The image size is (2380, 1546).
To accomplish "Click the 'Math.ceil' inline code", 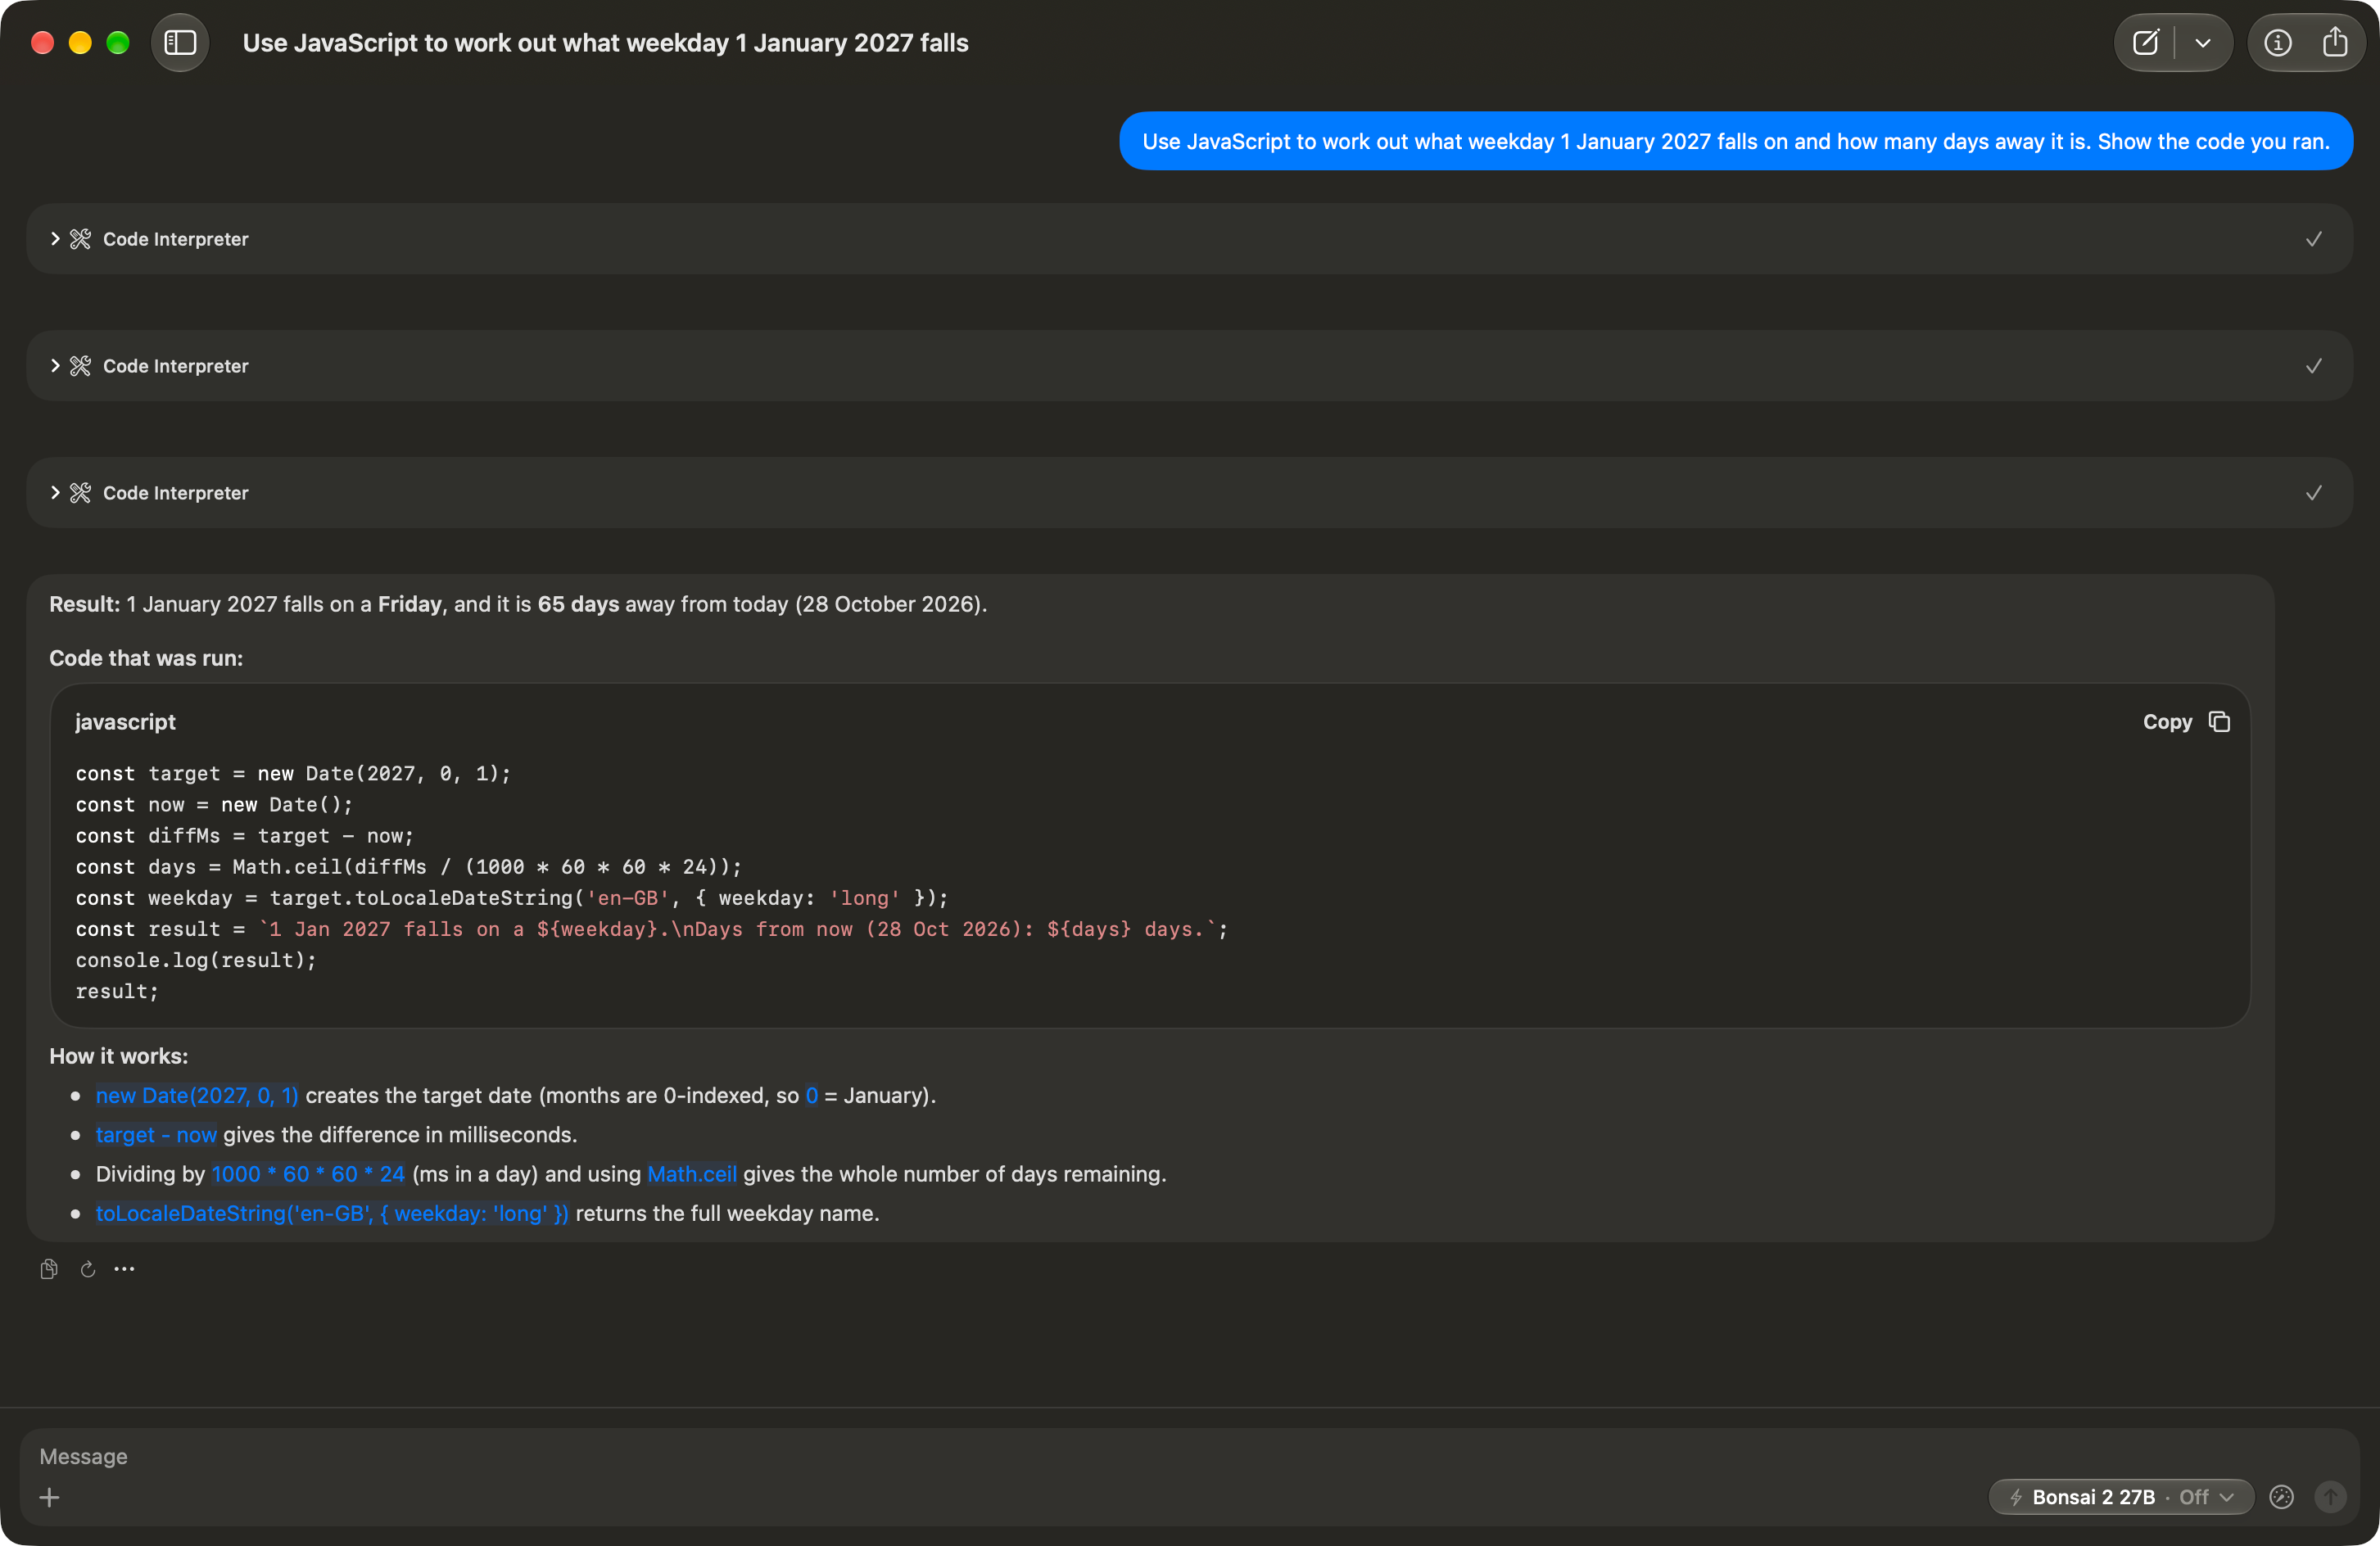I will pyautogui.click(x=692, y=1174).
